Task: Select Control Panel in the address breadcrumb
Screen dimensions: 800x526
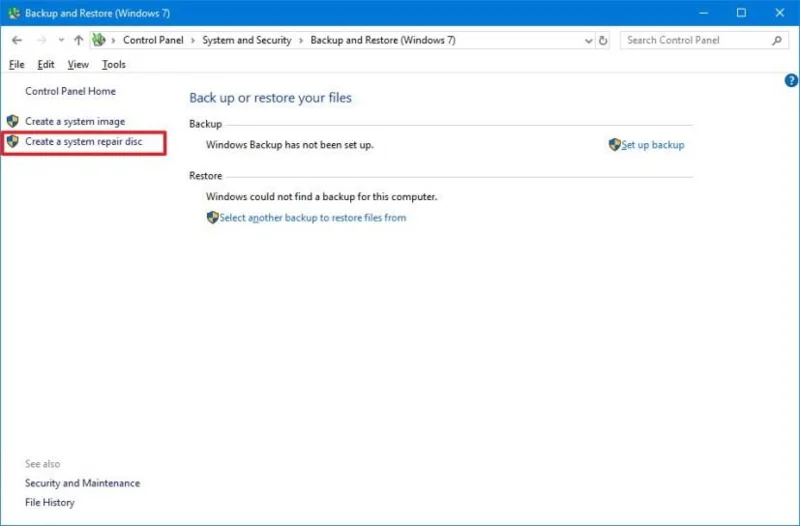Action: click(153, 40)
